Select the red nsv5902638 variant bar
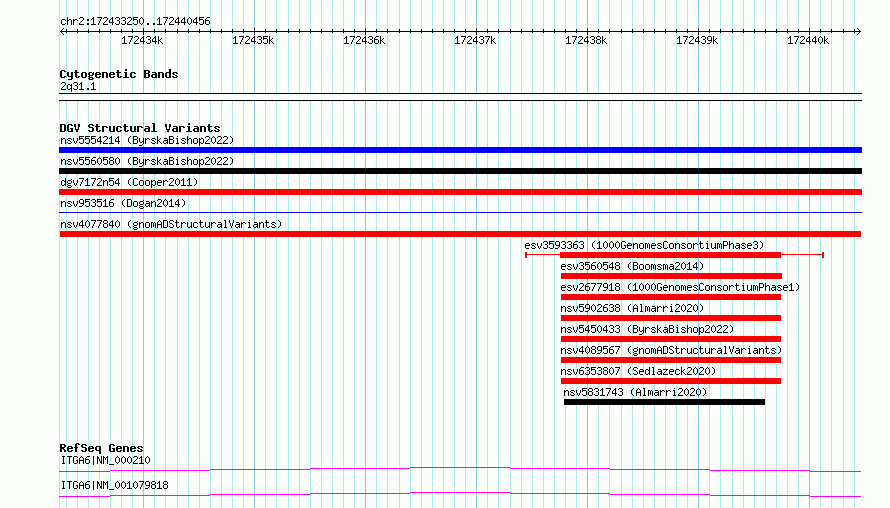 [671, 318]
